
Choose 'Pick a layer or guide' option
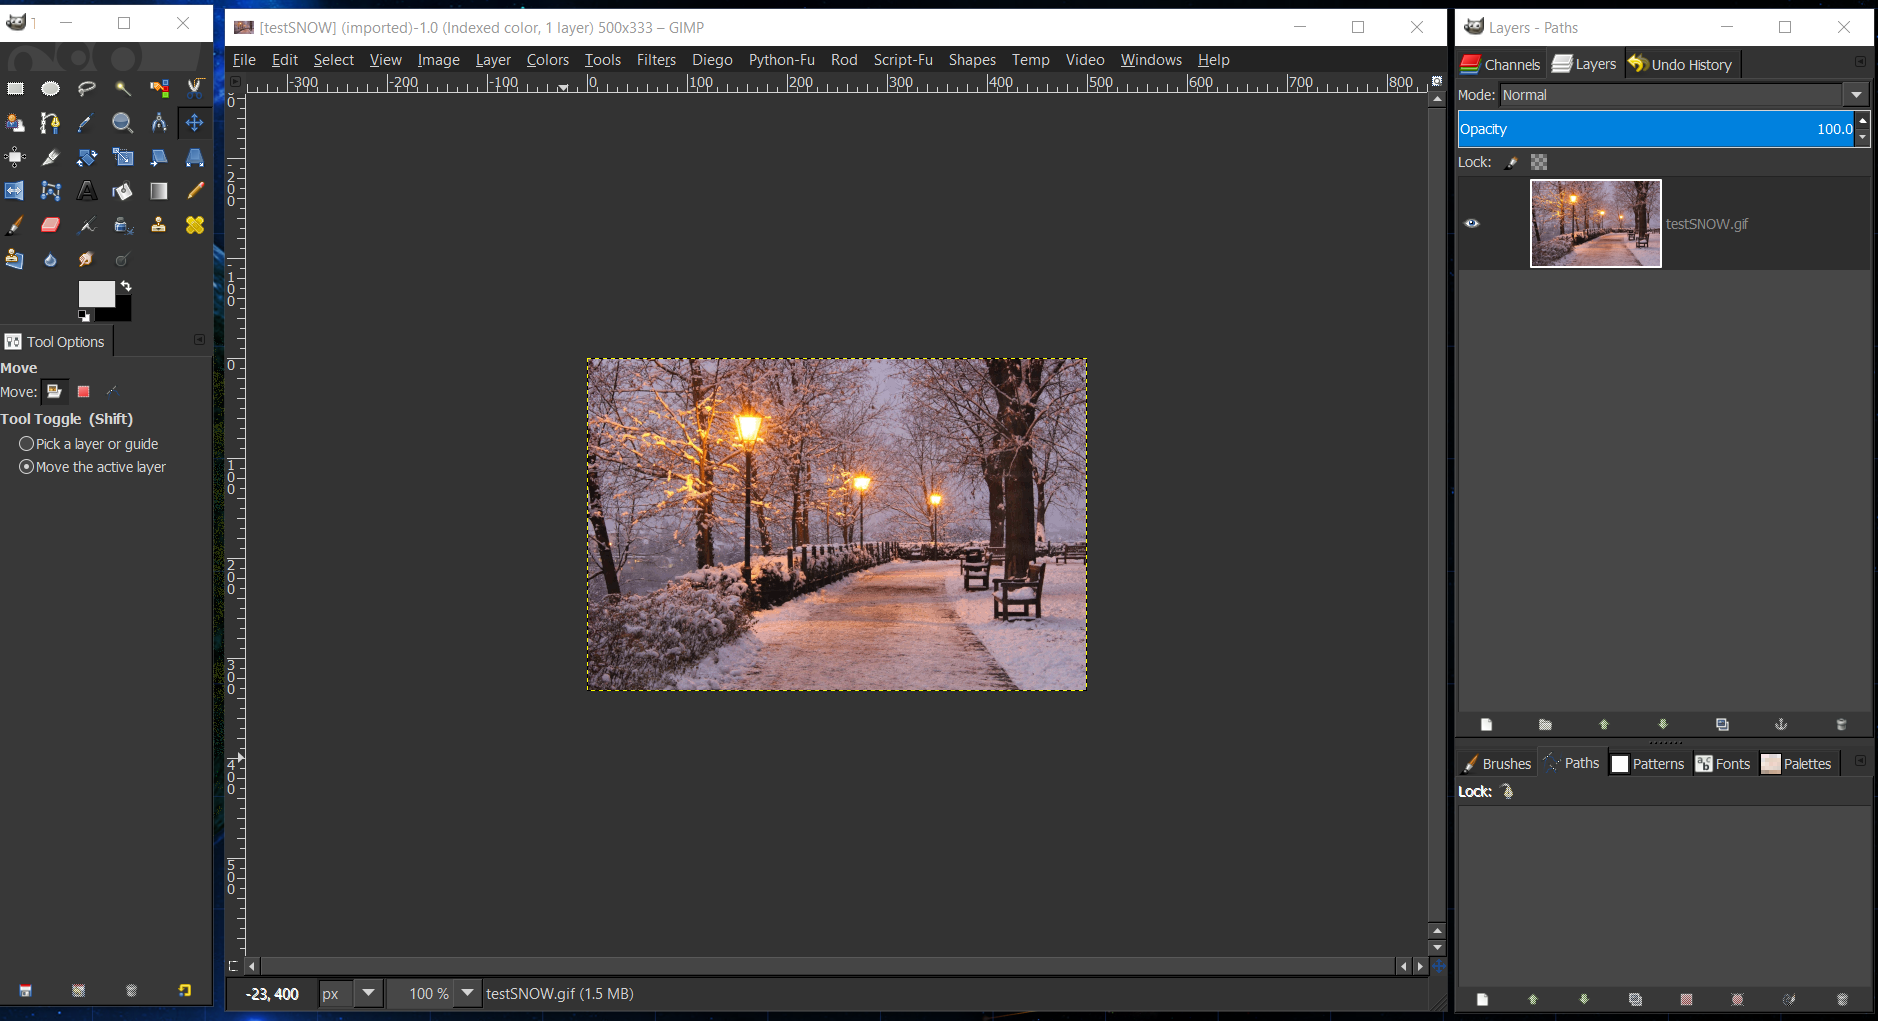tap(88, 444)
